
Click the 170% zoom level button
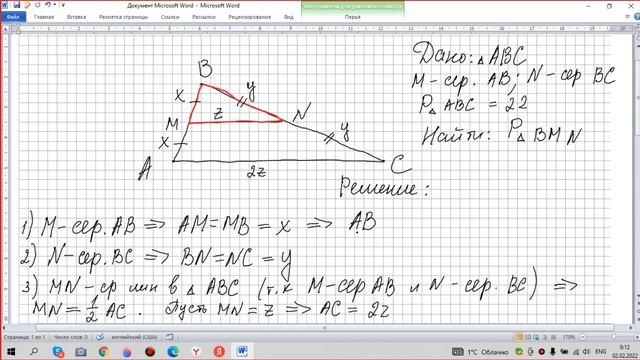tap(569, 337)
